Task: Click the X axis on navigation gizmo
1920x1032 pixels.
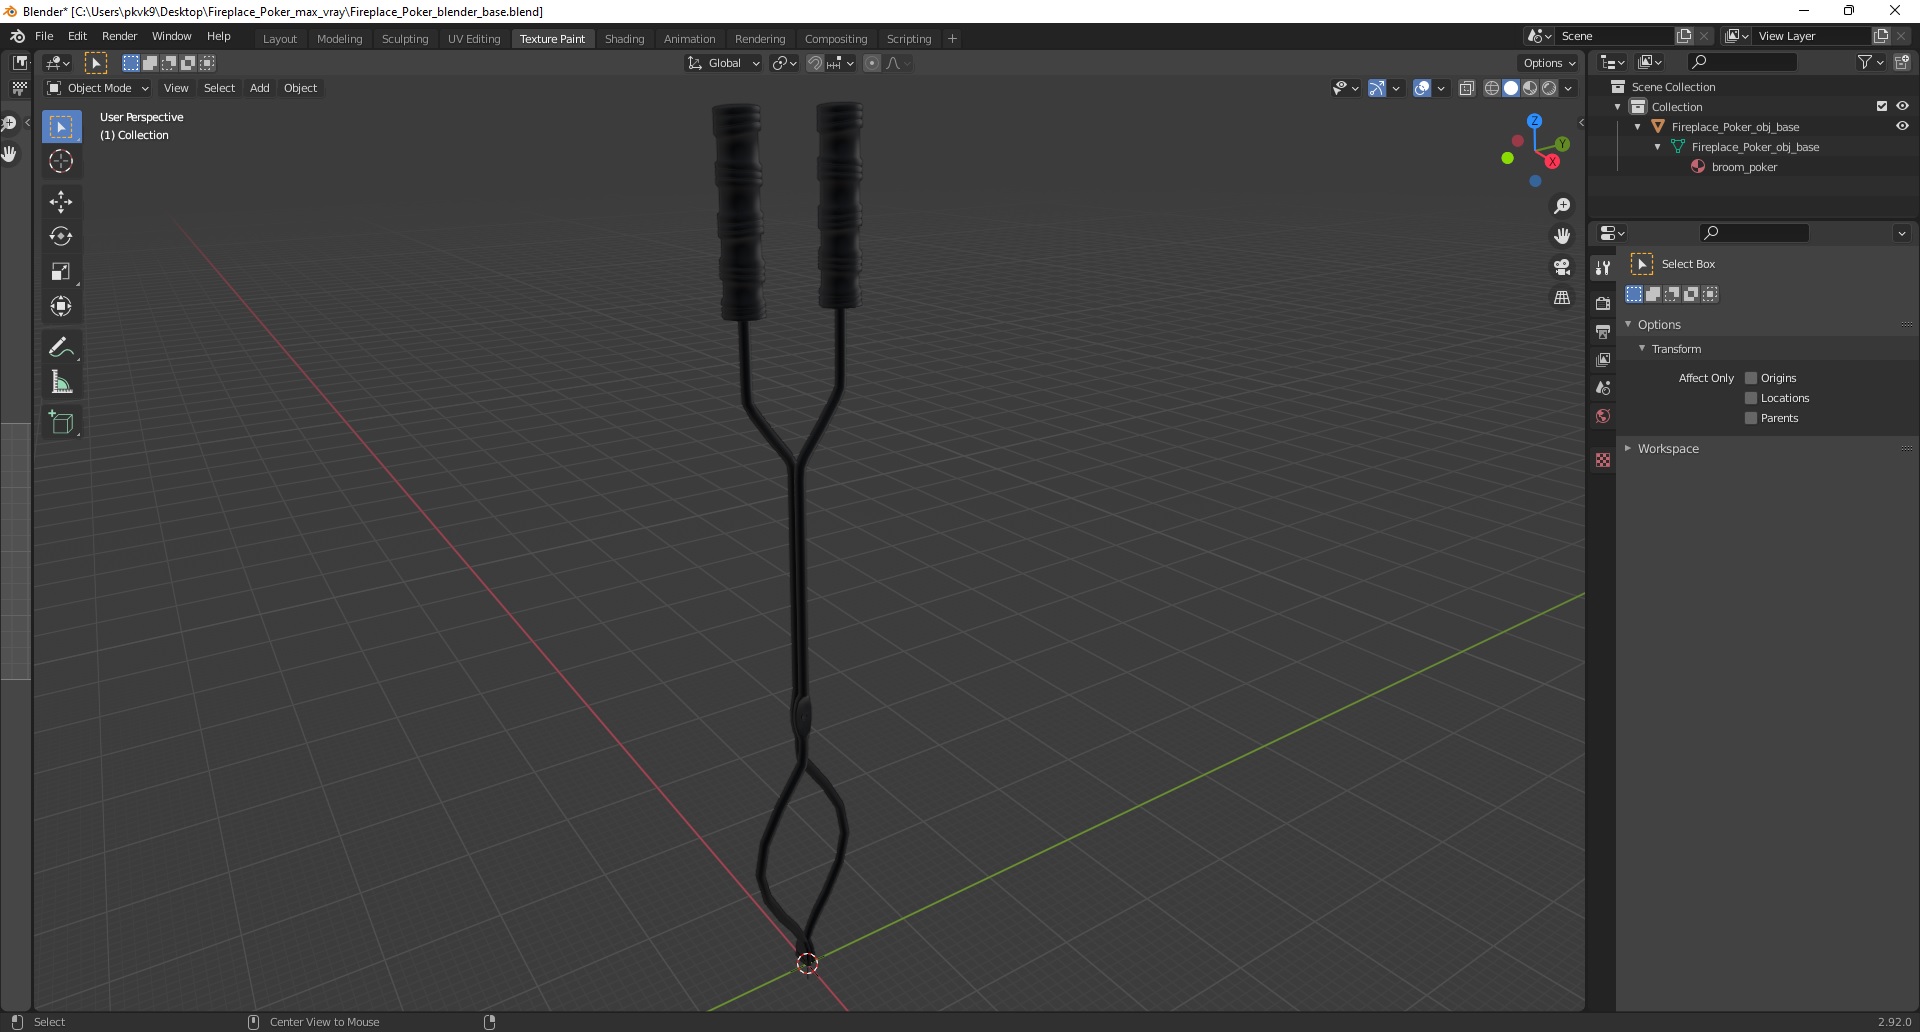Action: (x=1552, y=161)
